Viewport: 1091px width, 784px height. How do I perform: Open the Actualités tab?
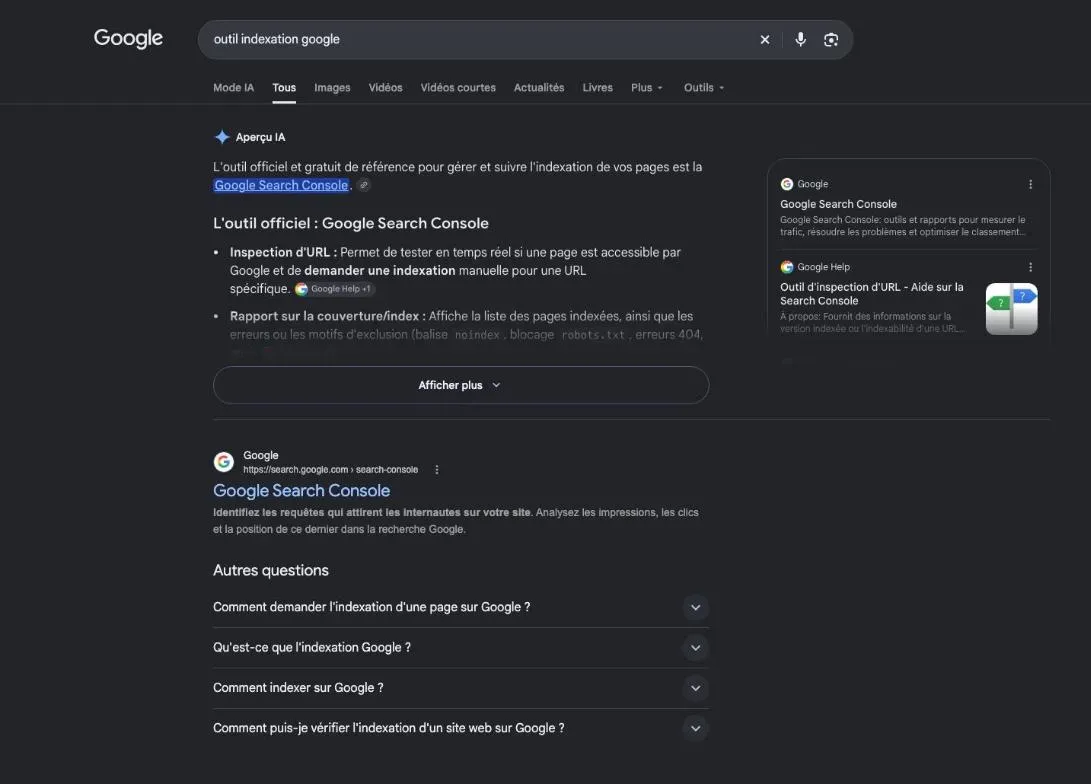pyautogui.click(x=539, y=88)
